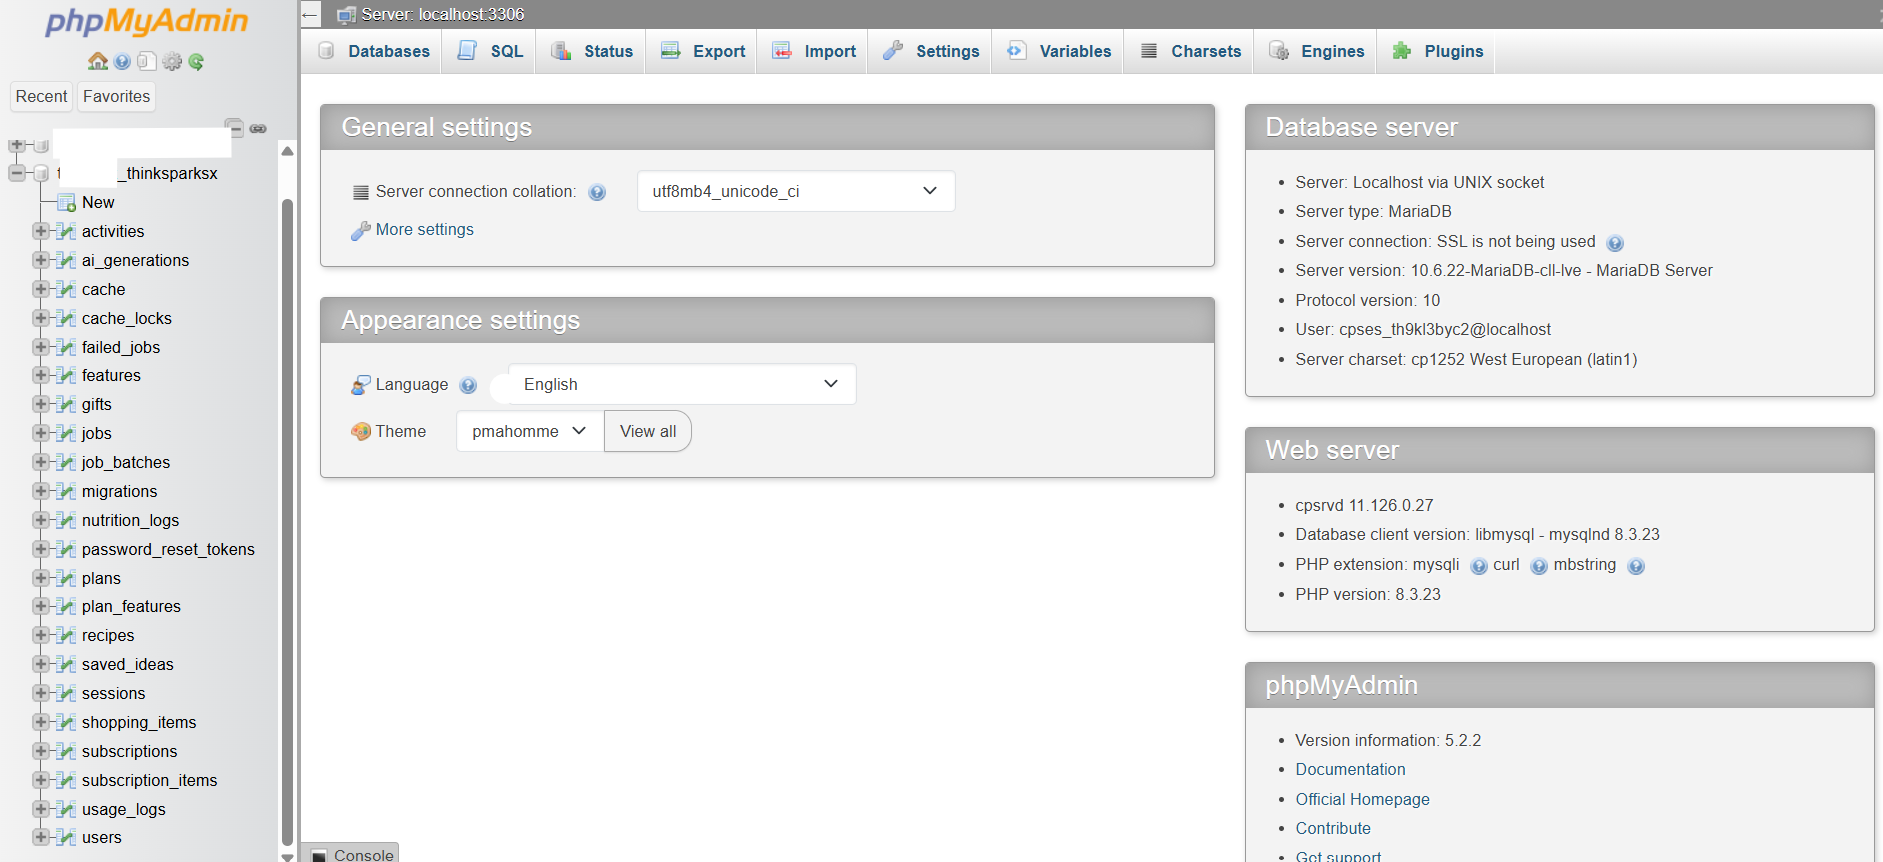Open the Contribute link
1883x862 pixels.
(1333, 828)
